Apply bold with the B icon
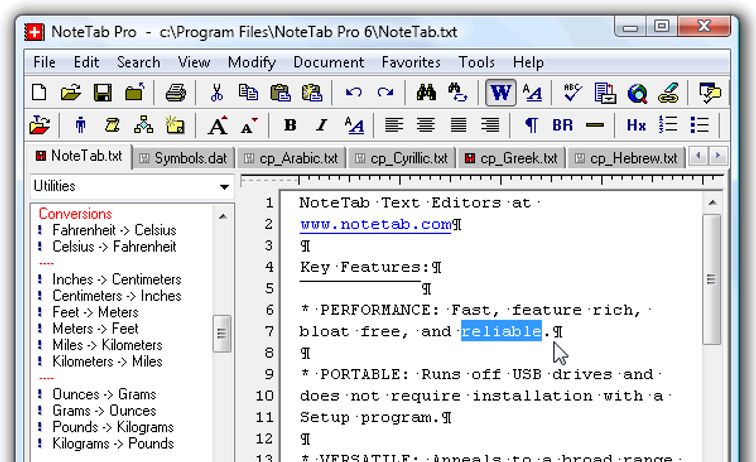 (290, 126)
